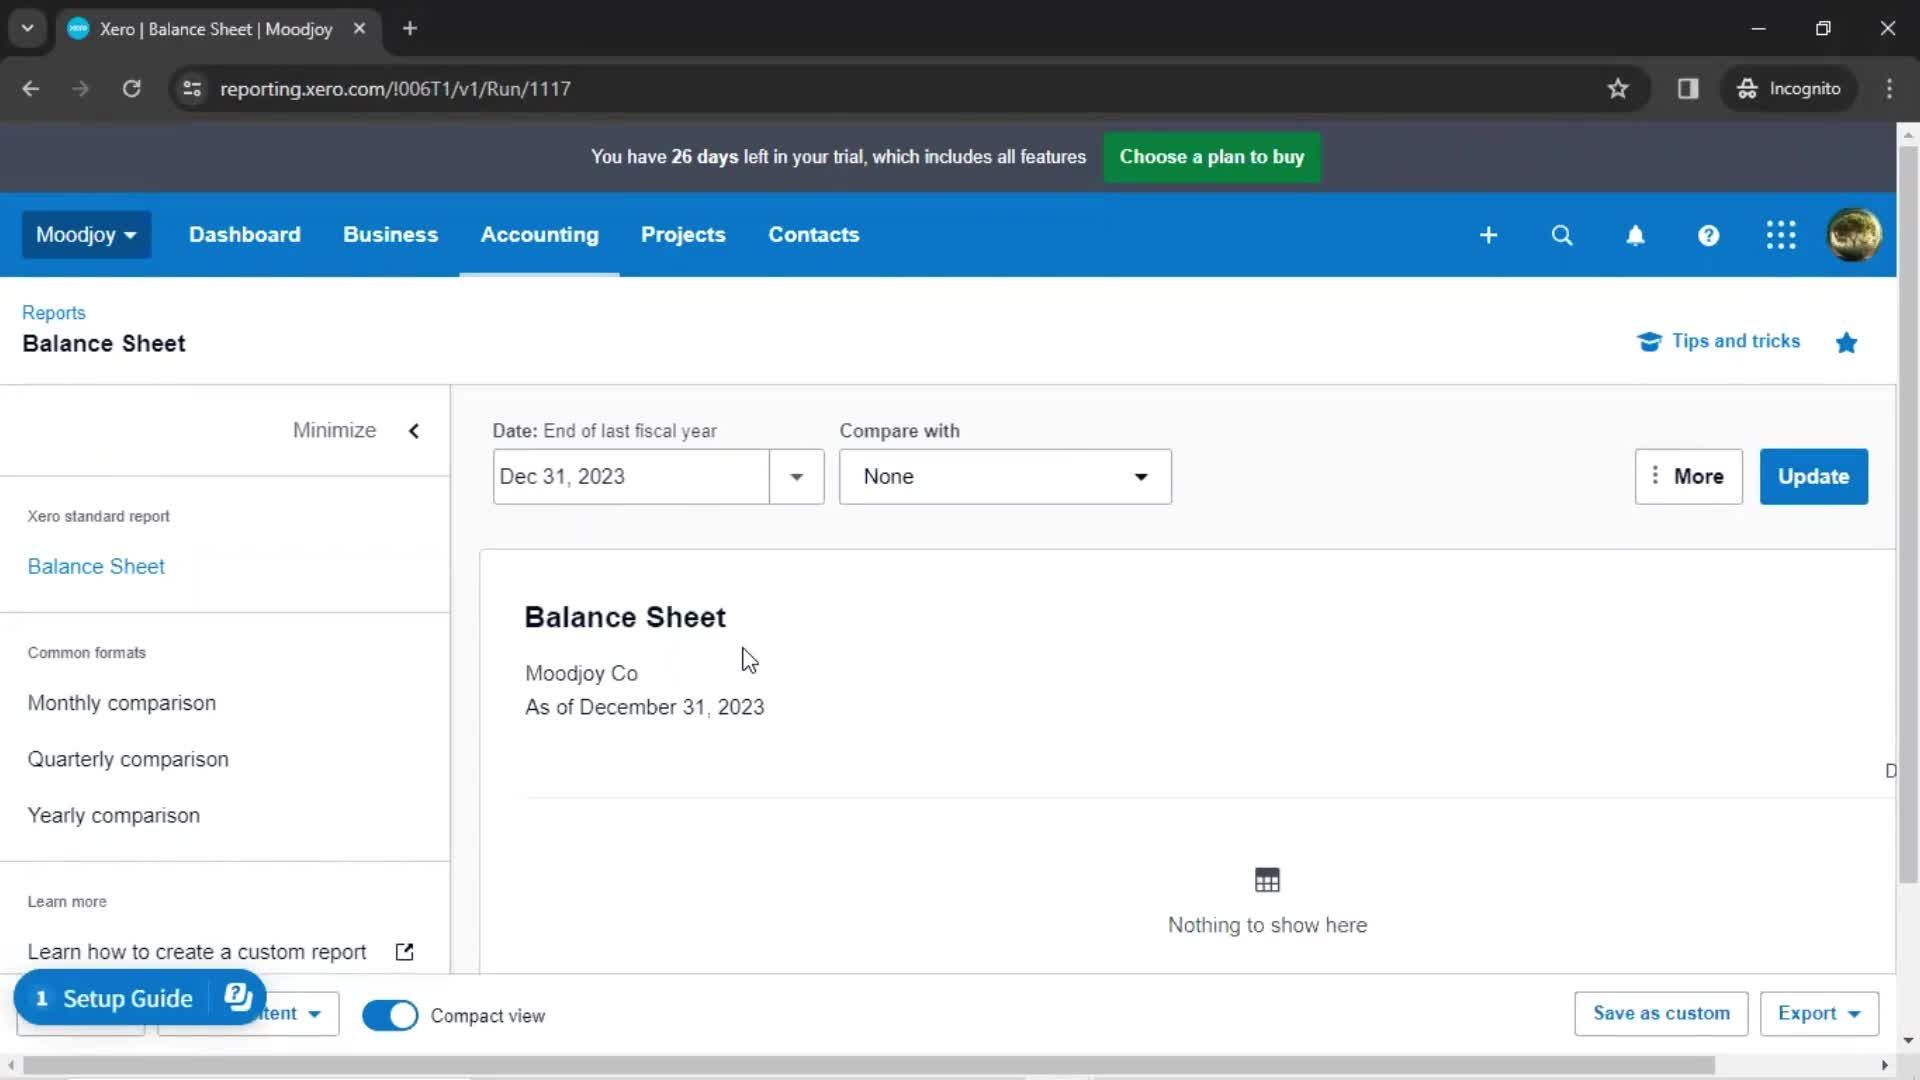
Task: Click the Setup Guide button
Action: tap(128, 998)
